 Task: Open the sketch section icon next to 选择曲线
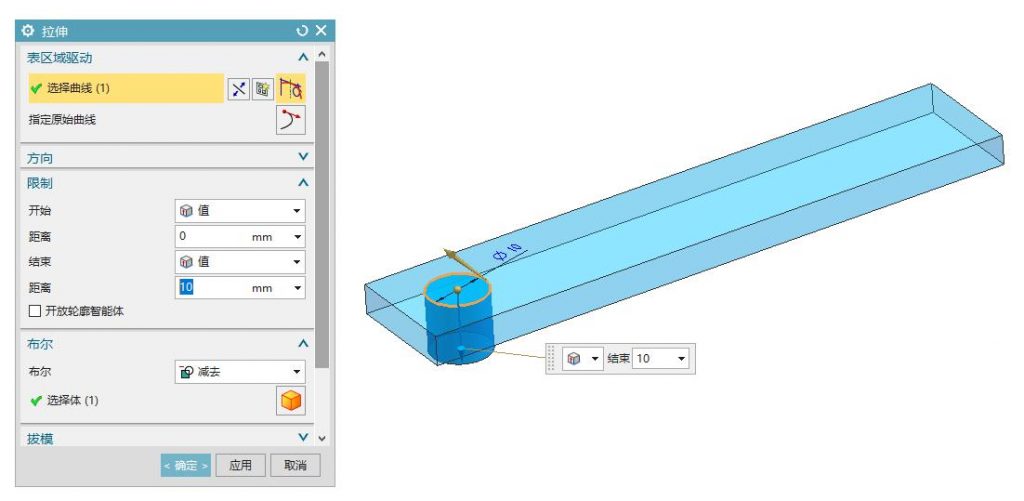point(263,89)
